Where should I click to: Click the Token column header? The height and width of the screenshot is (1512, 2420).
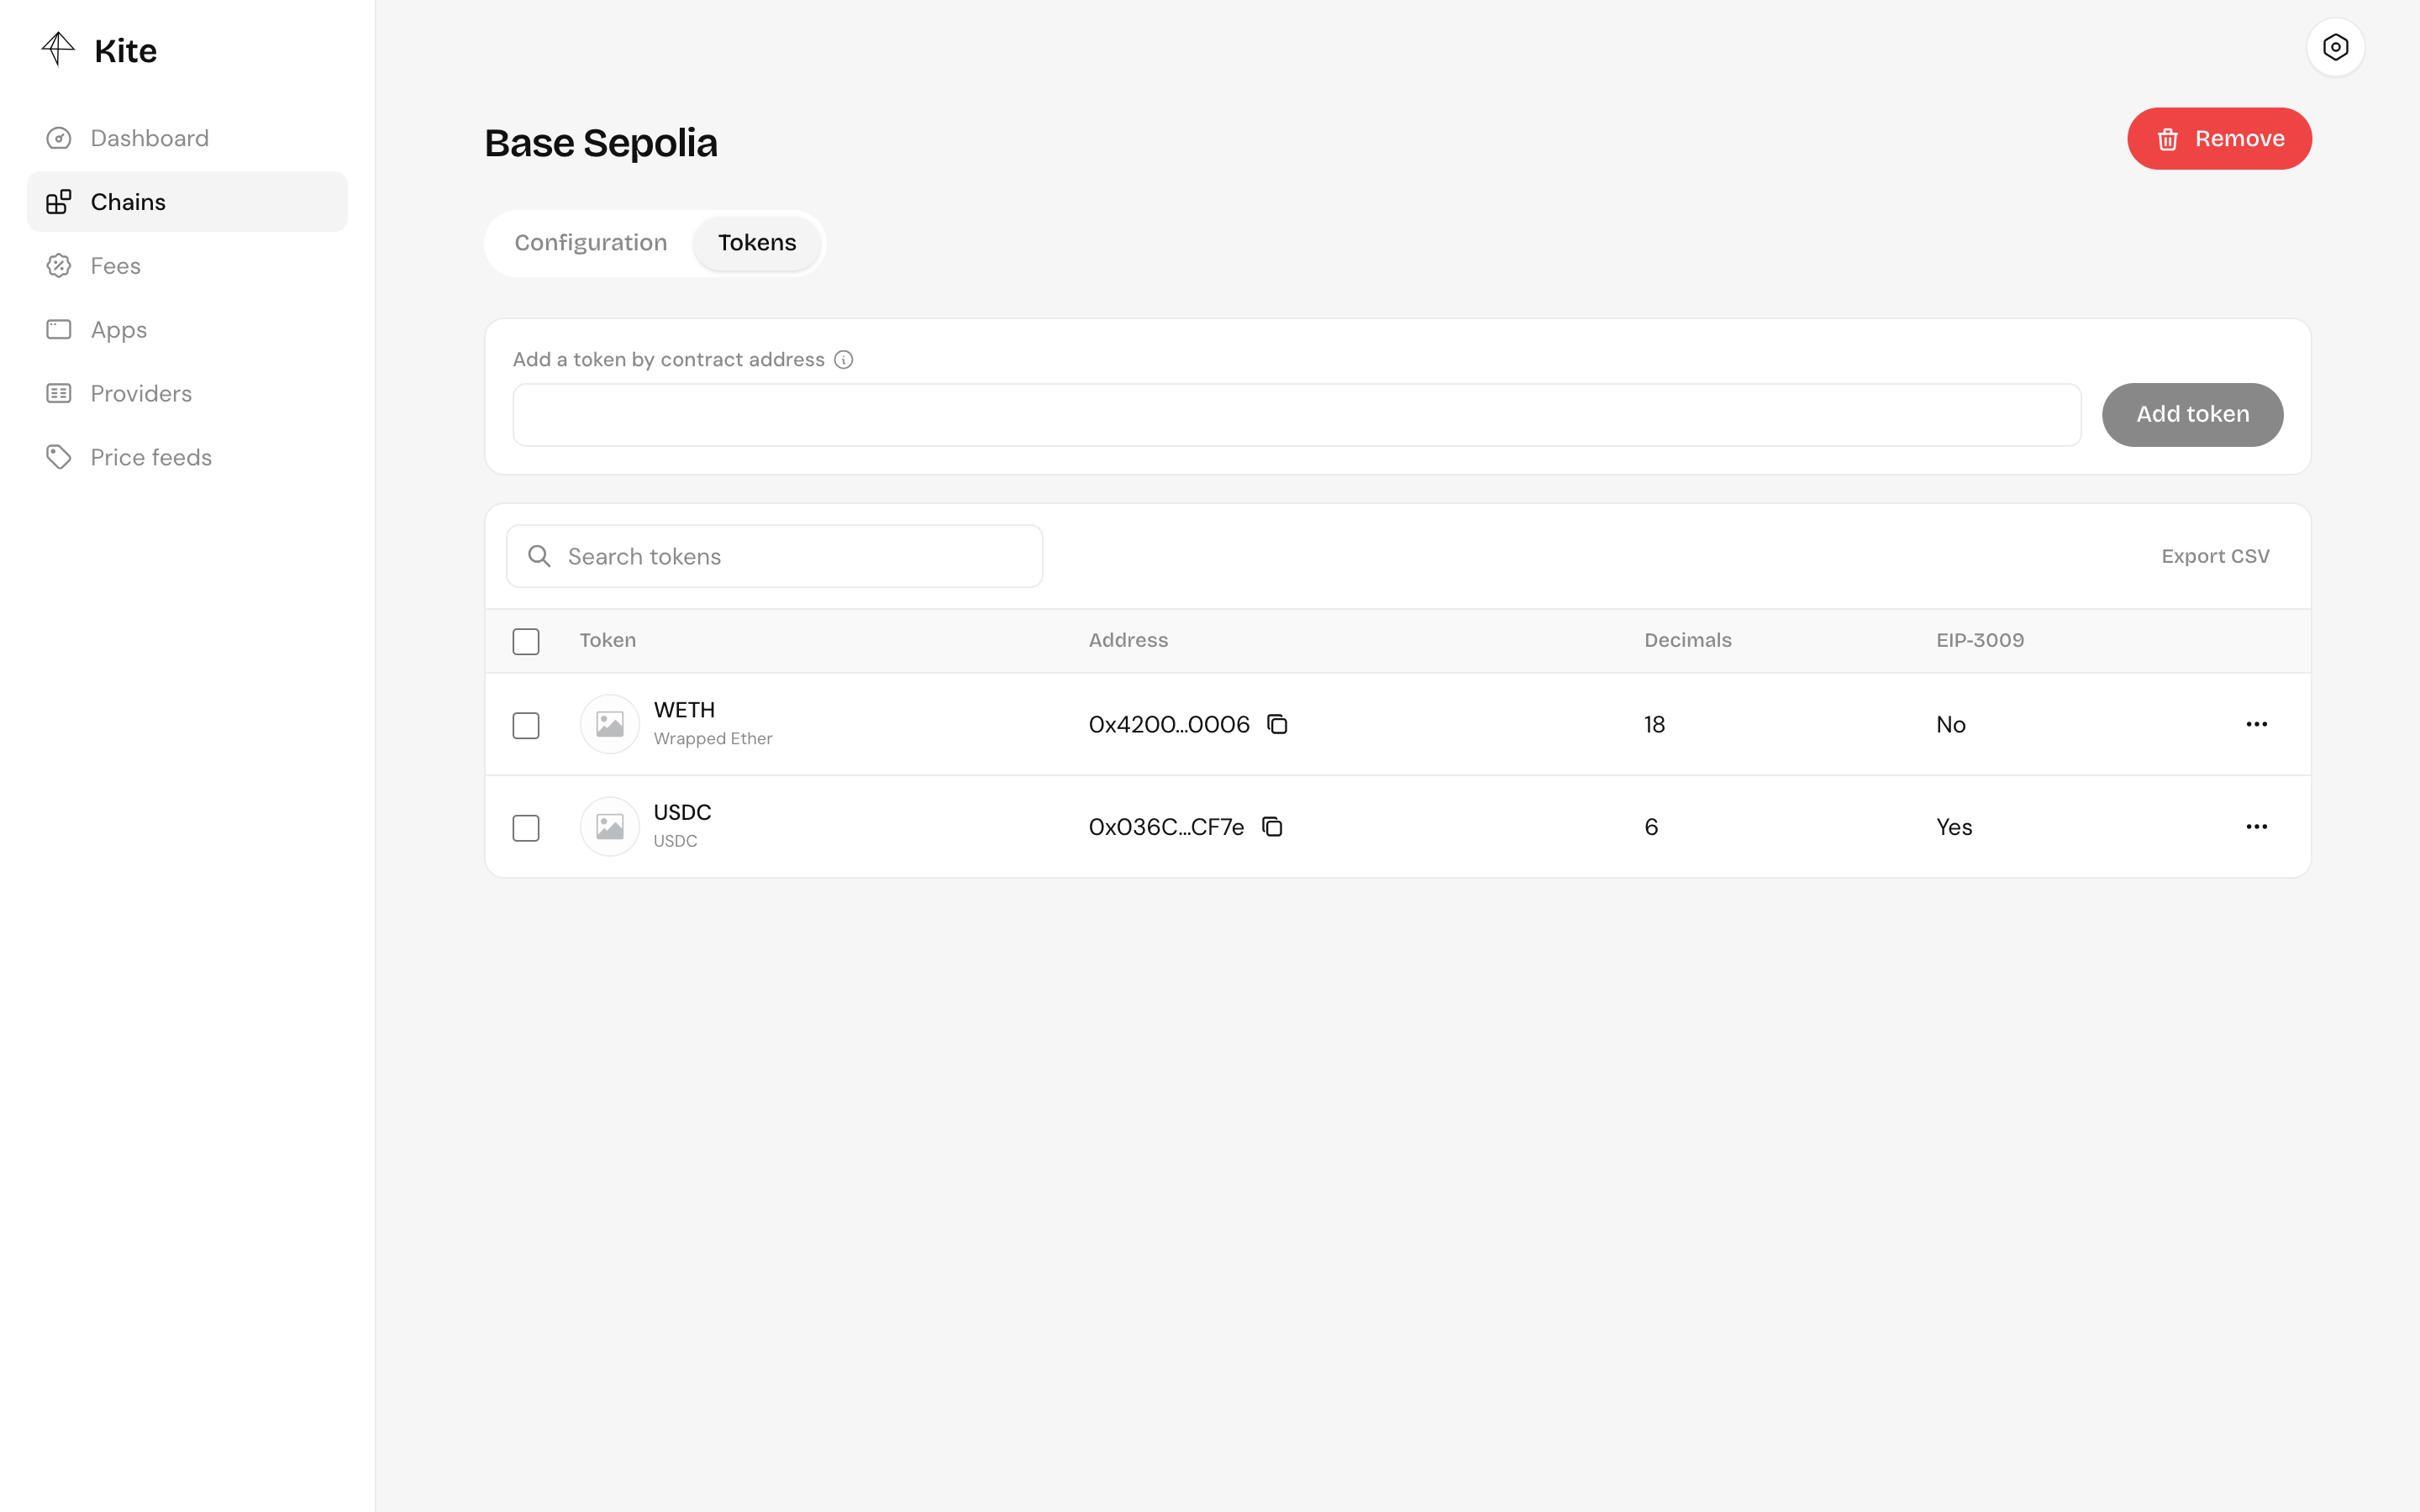608,640
